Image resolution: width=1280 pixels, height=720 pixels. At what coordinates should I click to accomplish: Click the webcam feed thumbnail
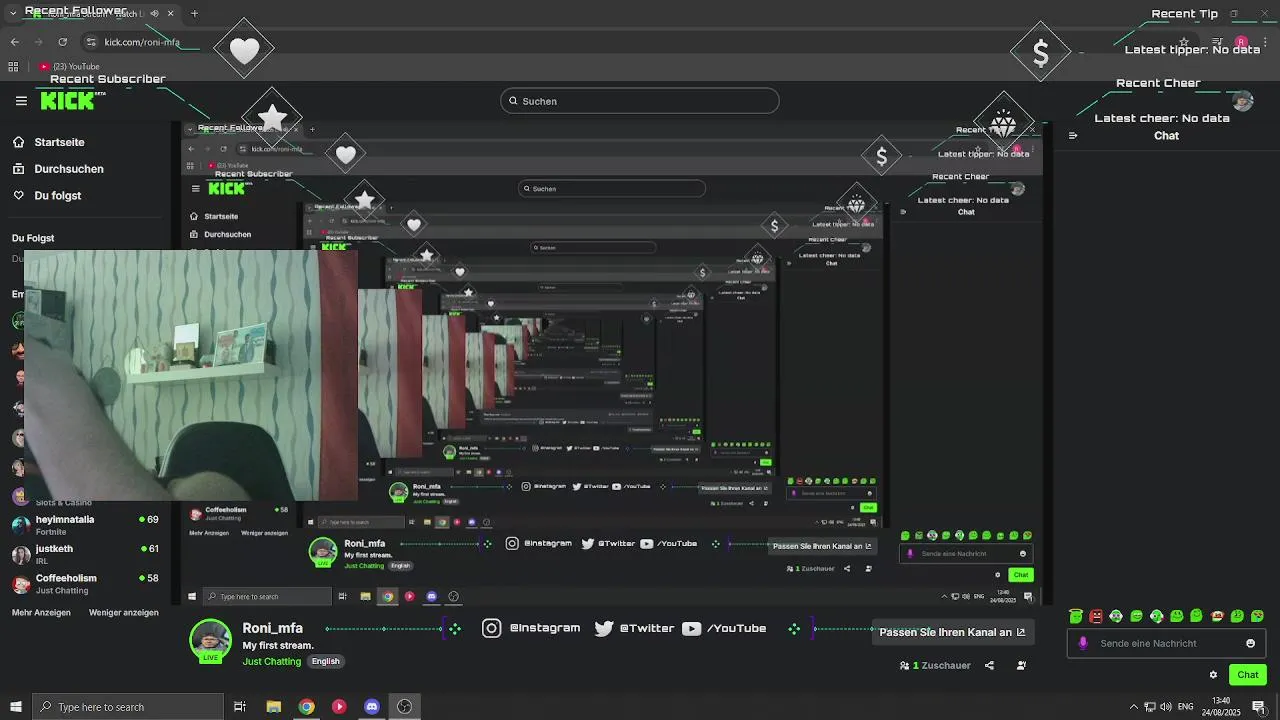190,375
